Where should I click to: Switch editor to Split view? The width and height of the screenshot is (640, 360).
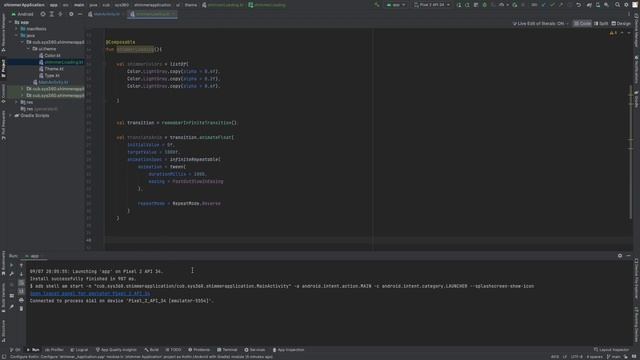pyautogui.click(x=601, y=24)
